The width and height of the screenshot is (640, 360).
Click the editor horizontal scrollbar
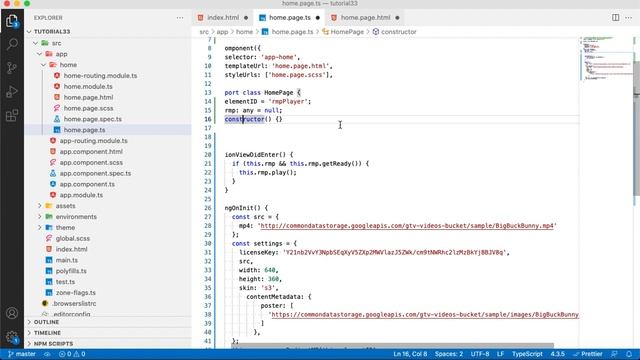[x=392, y=346]
